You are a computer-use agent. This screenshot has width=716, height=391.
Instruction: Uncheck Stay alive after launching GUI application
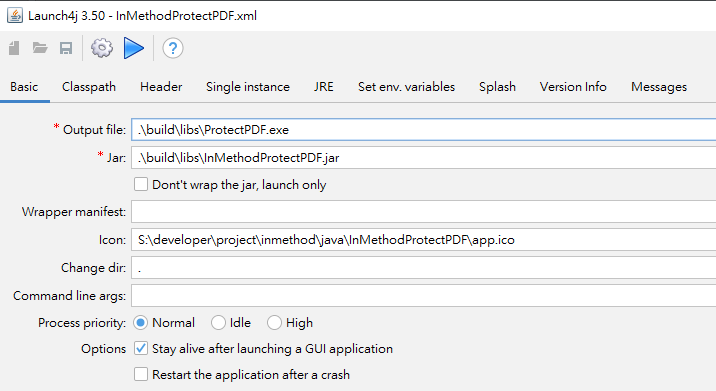click(x=141, y=348)
